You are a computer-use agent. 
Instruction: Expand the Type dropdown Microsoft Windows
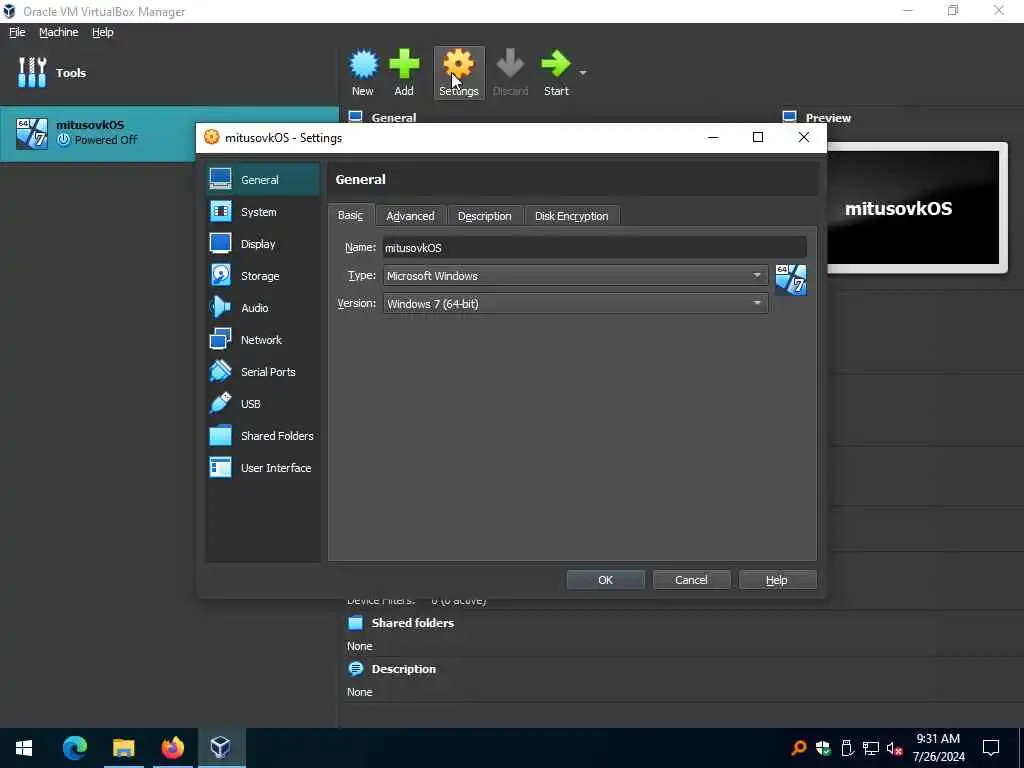pyautogui.click(x=575, y=276)
